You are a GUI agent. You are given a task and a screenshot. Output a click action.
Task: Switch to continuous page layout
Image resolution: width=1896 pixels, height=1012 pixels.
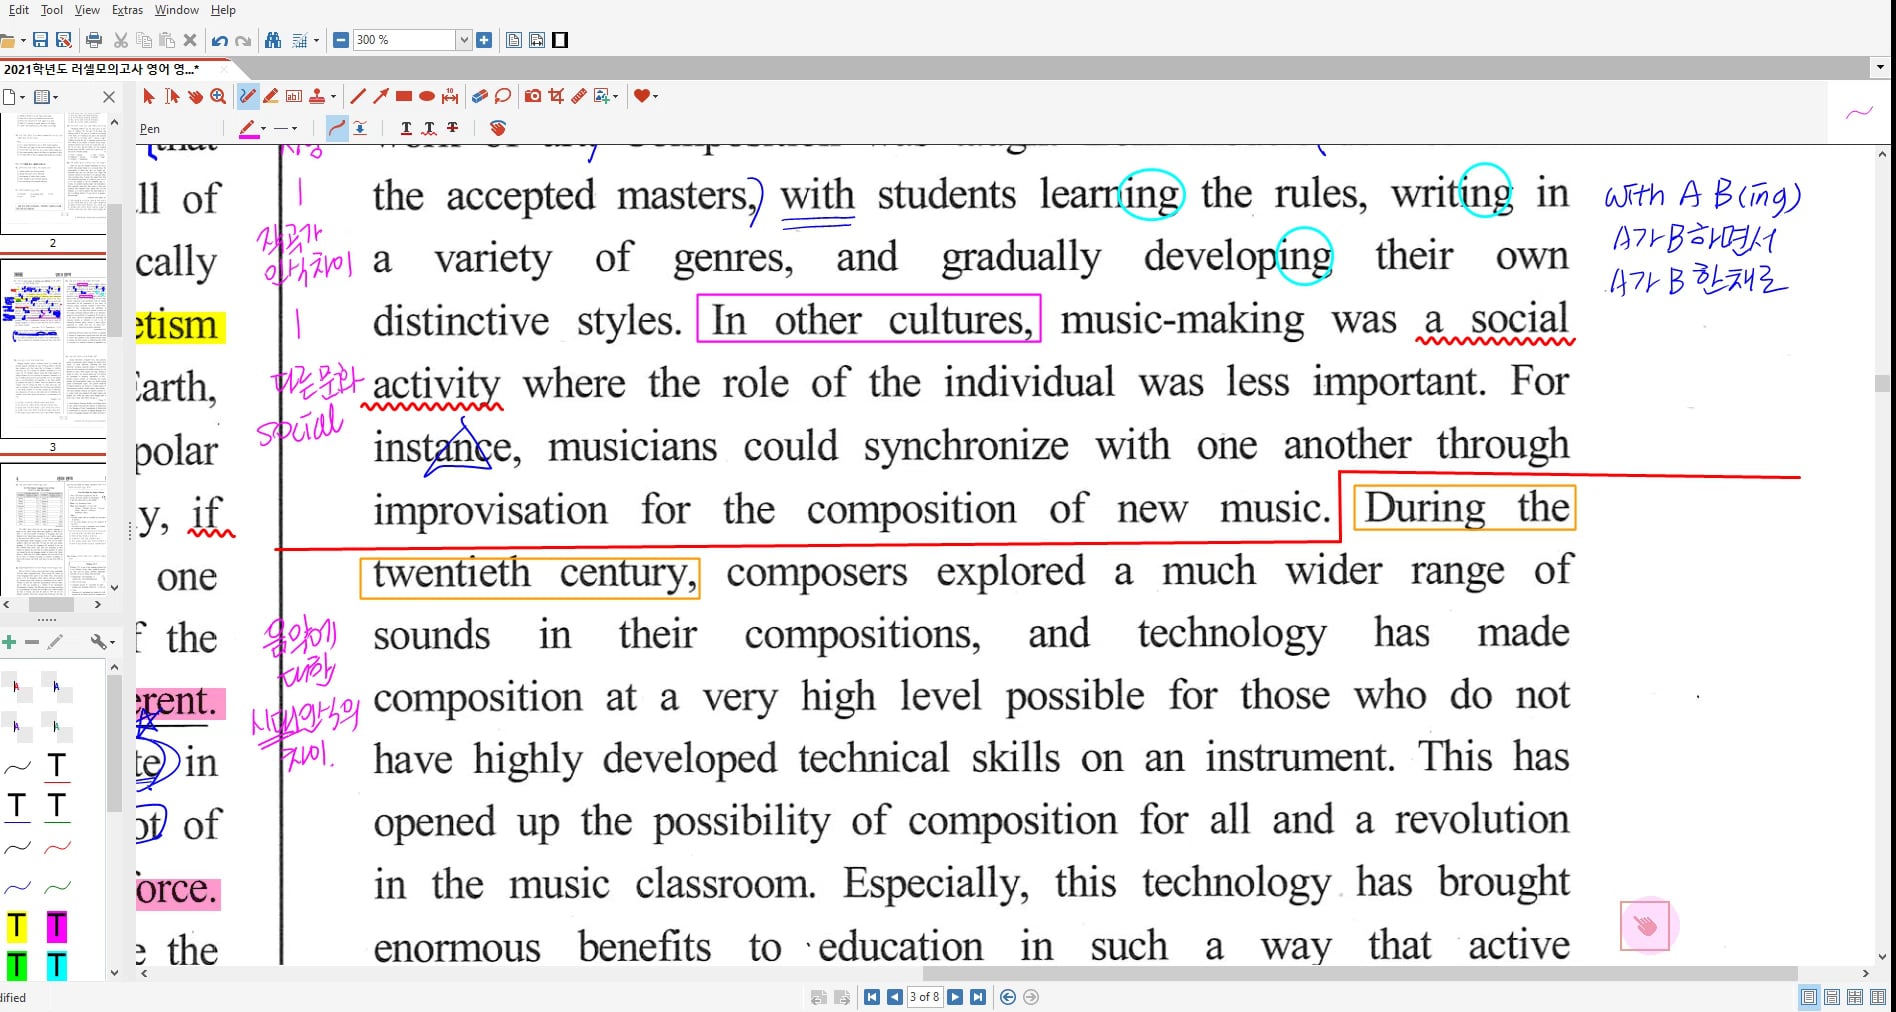pyautogui.click(x=1832, y=997)
